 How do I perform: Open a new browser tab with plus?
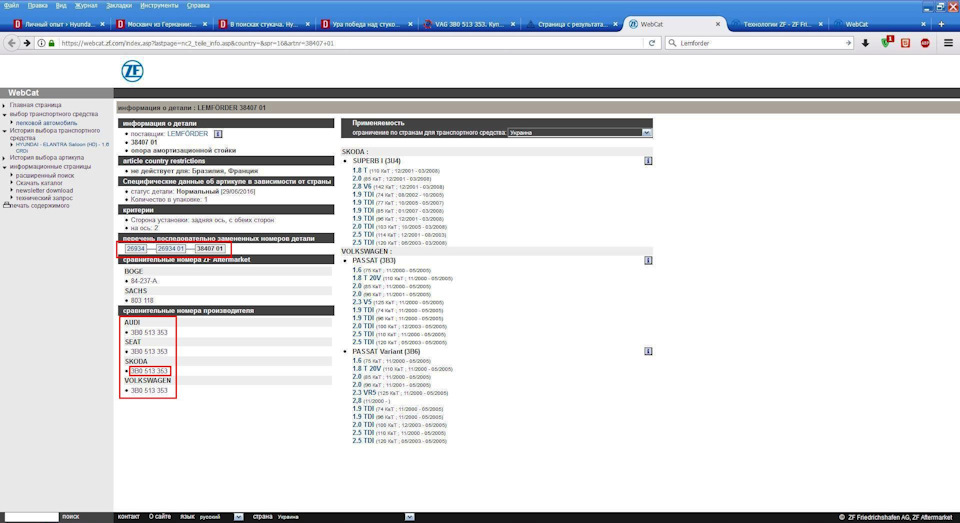941,24
